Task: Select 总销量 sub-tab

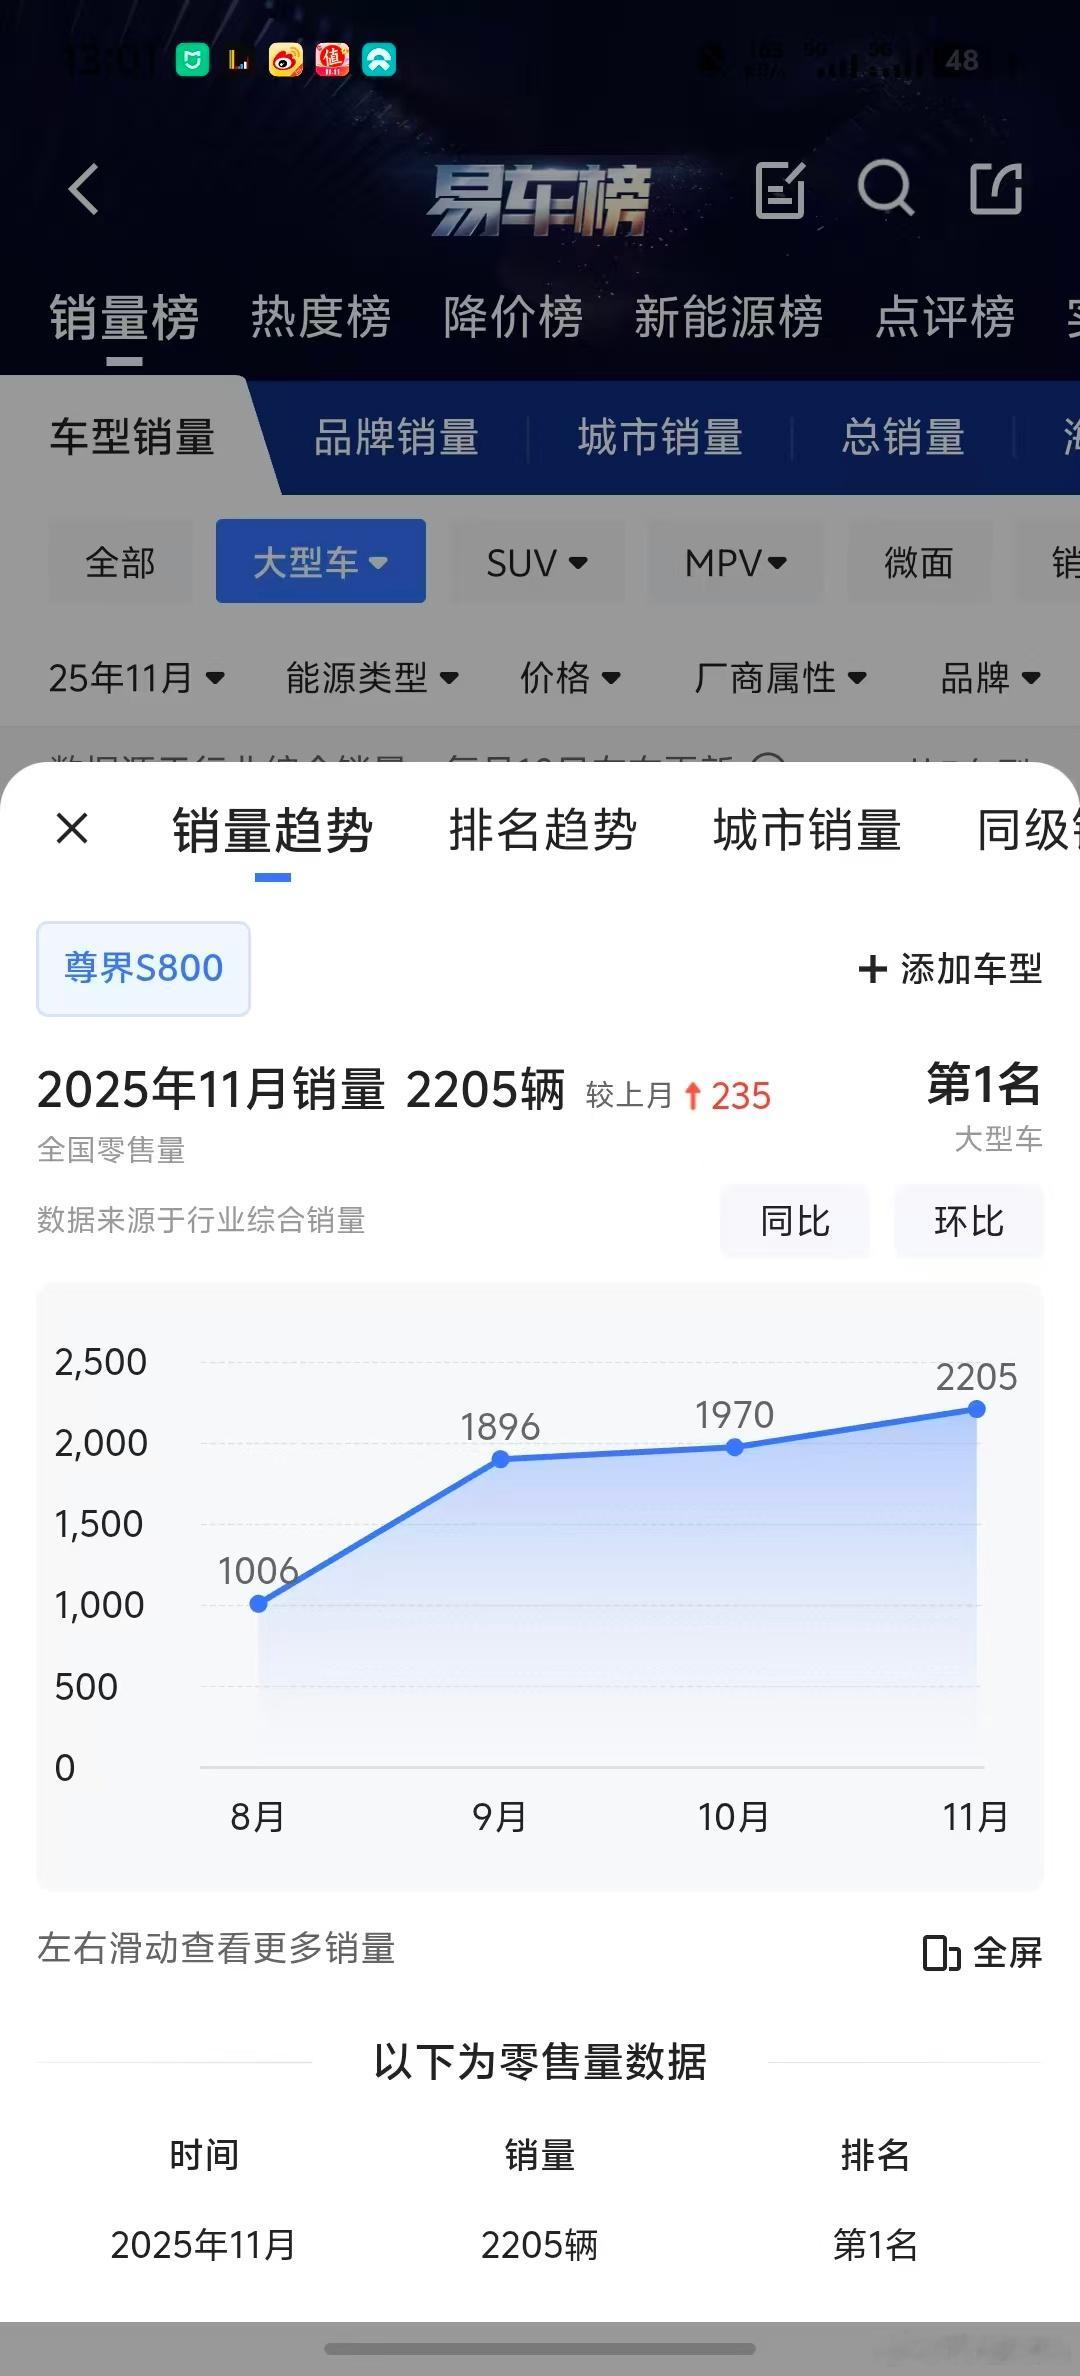Action: coord(903,437)
